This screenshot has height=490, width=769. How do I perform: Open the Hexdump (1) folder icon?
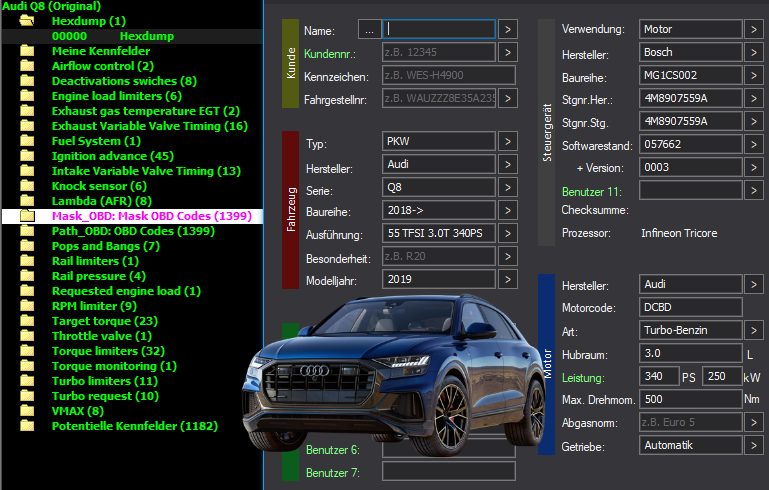tap(26, 21)
